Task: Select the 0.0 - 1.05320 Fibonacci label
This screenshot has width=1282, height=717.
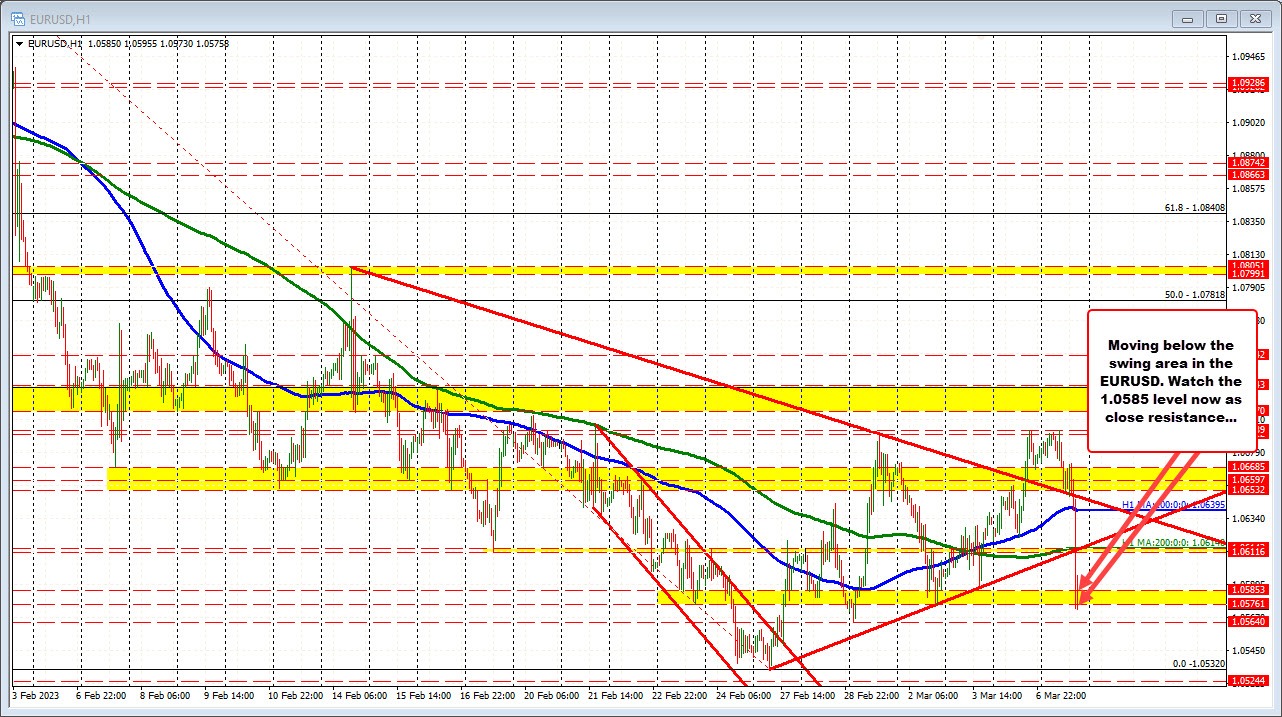Action: (1199, 663)
